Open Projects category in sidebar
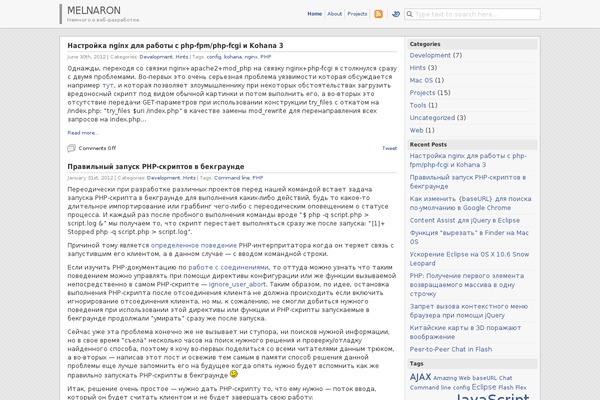 coord(422,93)
